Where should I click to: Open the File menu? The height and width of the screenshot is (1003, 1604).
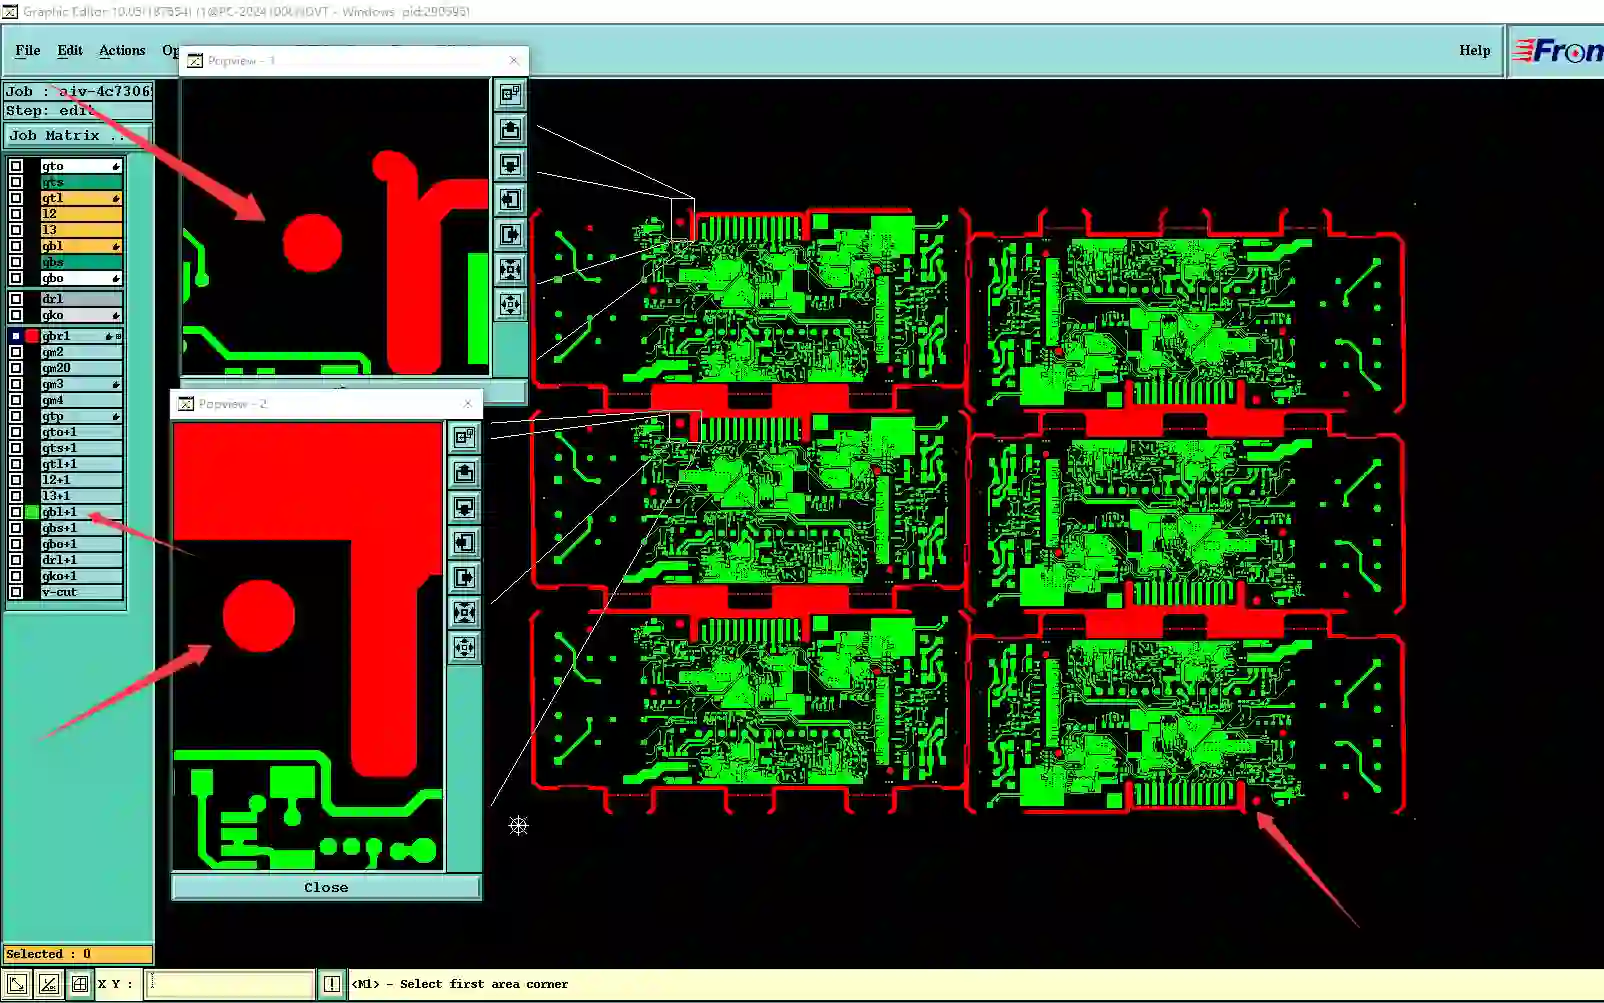(x=28, y=50)
